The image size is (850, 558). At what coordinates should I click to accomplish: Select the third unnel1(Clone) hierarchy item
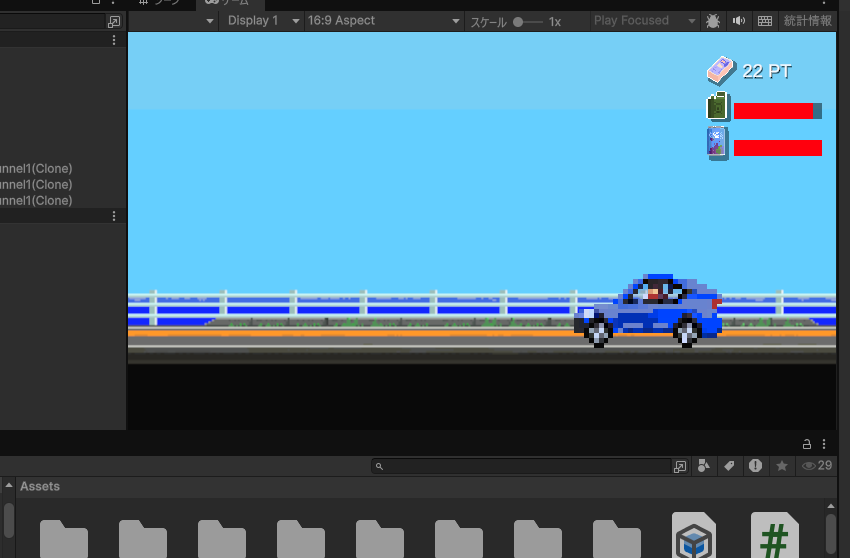pyautogui.click(x=36, y=201)
